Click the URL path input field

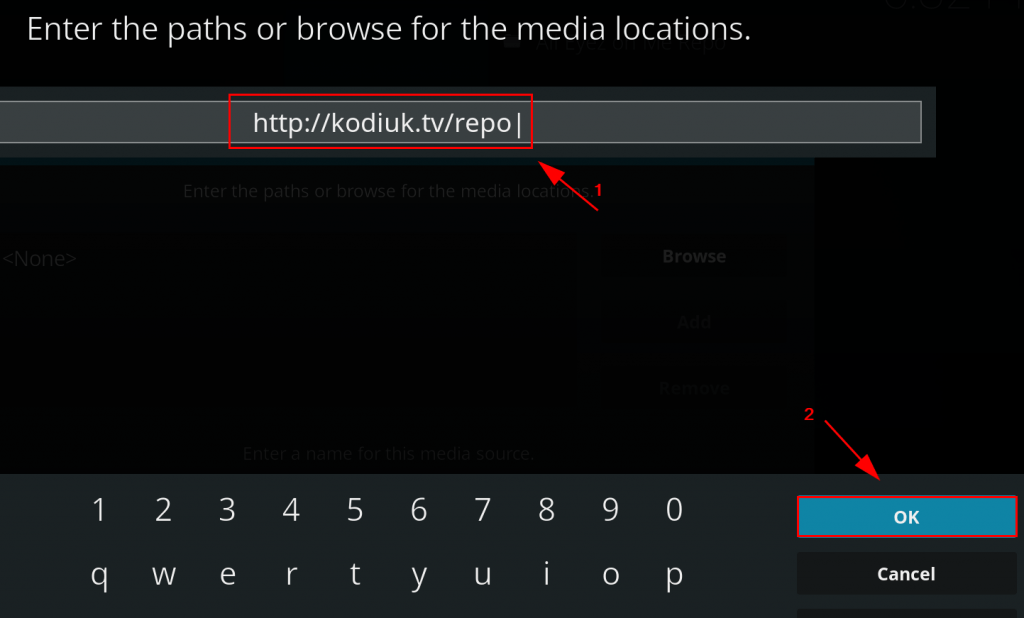[x=460, y=122]
